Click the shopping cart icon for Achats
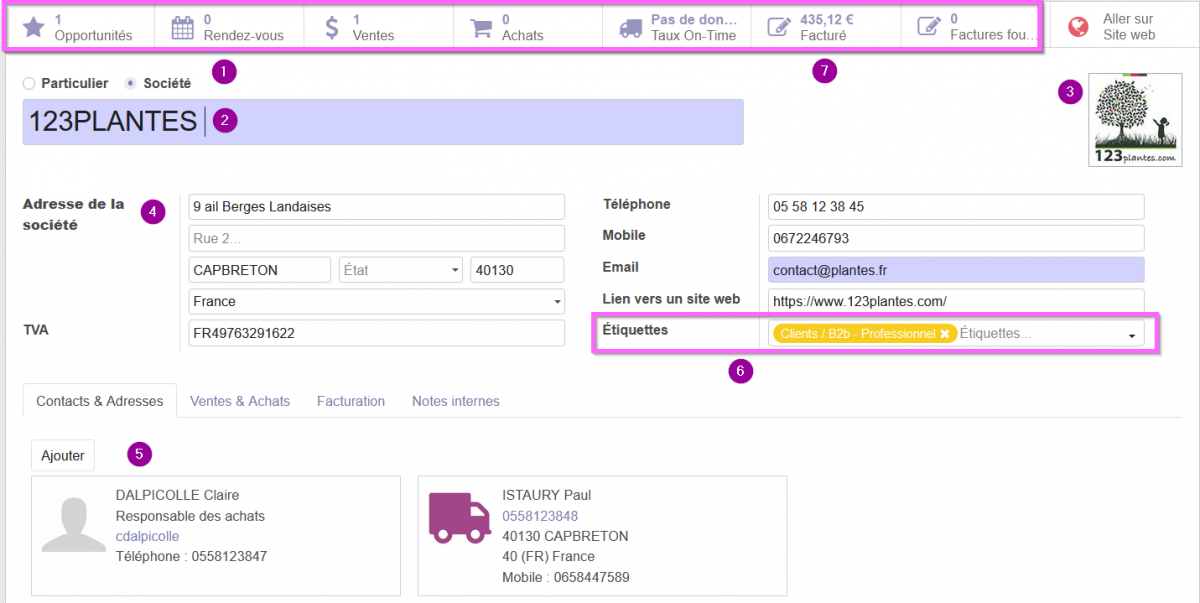 482,28
